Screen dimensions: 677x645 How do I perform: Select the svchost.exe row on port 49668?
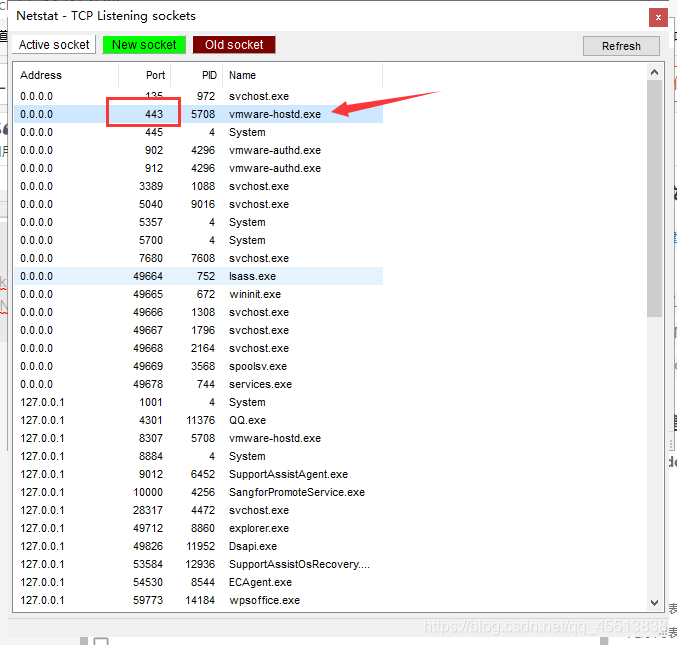[x=199, y=348]
